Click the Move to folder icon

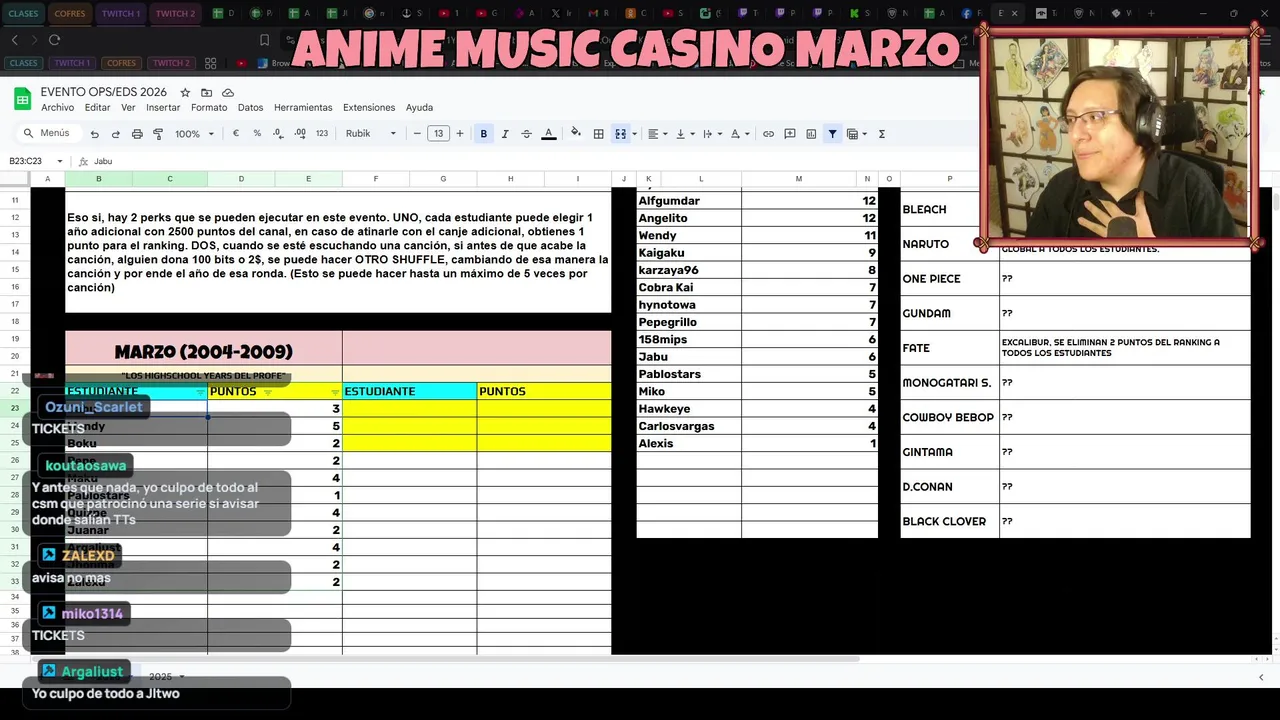click(x=206, y=92)
